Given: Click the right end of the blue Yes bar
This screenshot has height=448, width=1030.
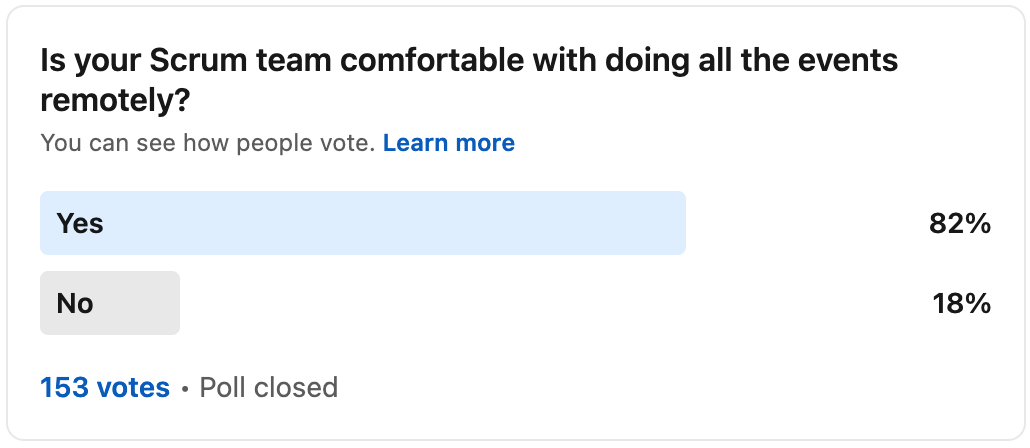Looking at the screenshot, I should click(x=679, y=223).
